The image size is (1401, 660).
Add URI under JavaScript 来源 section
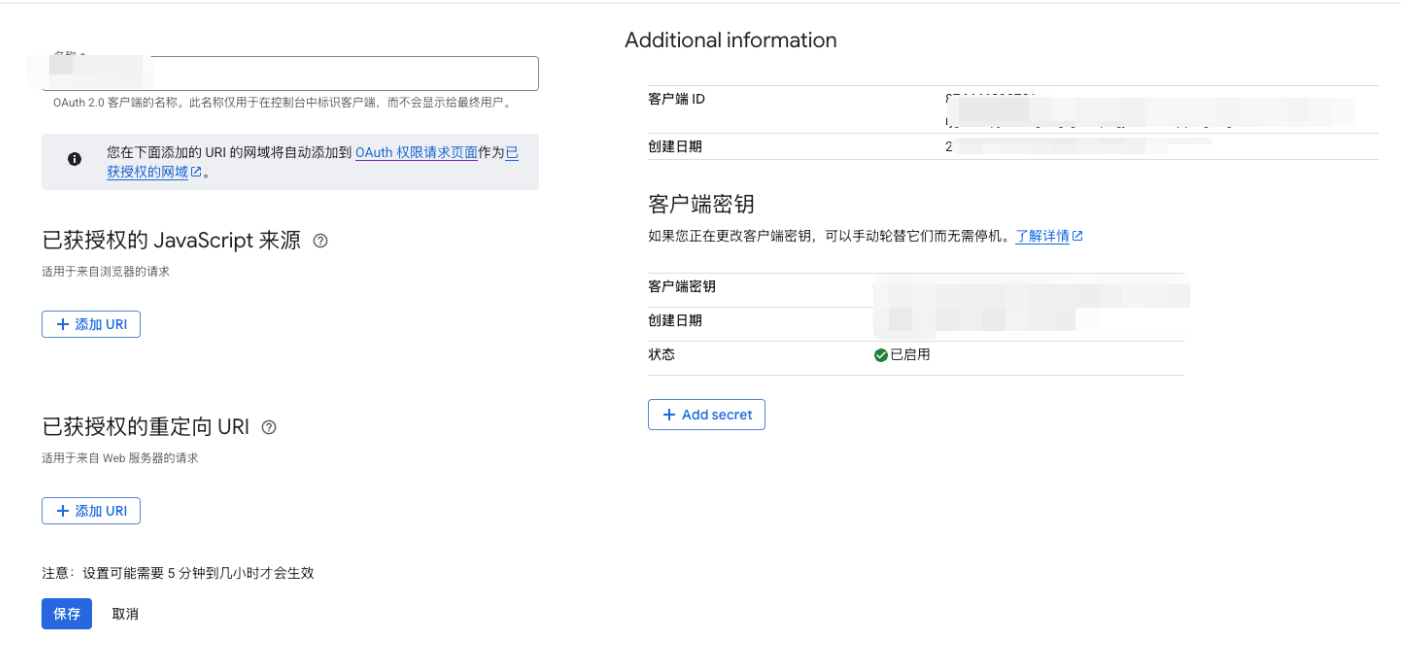coord(91,324)
